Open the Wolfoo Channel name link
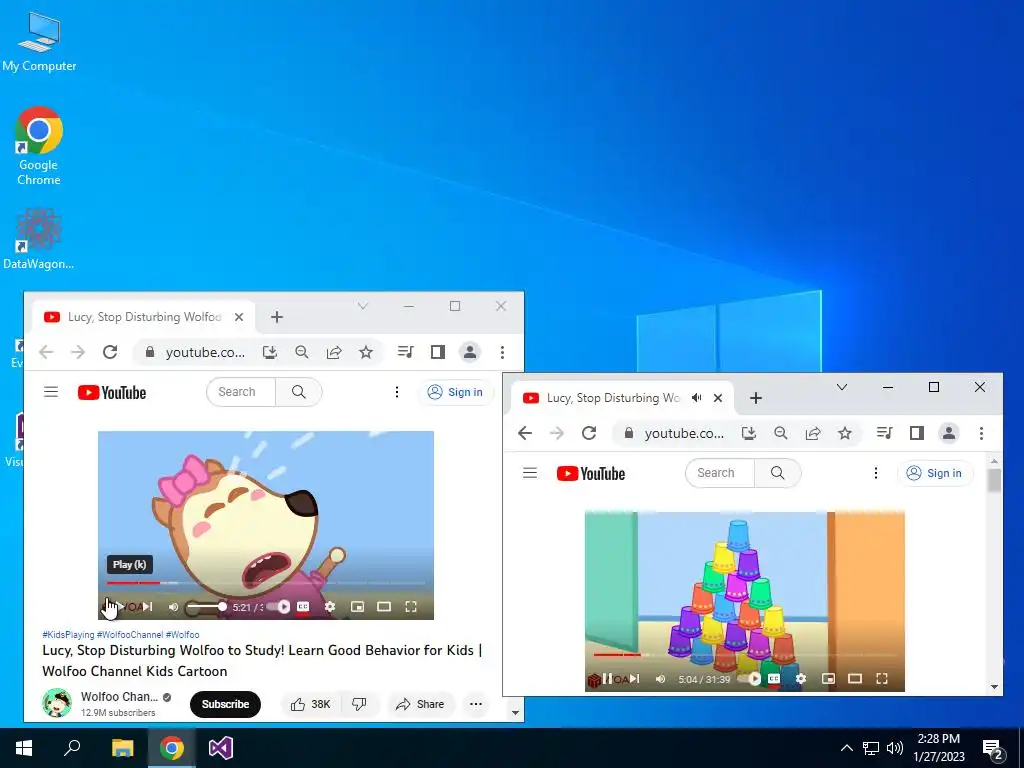 [120, 697]
